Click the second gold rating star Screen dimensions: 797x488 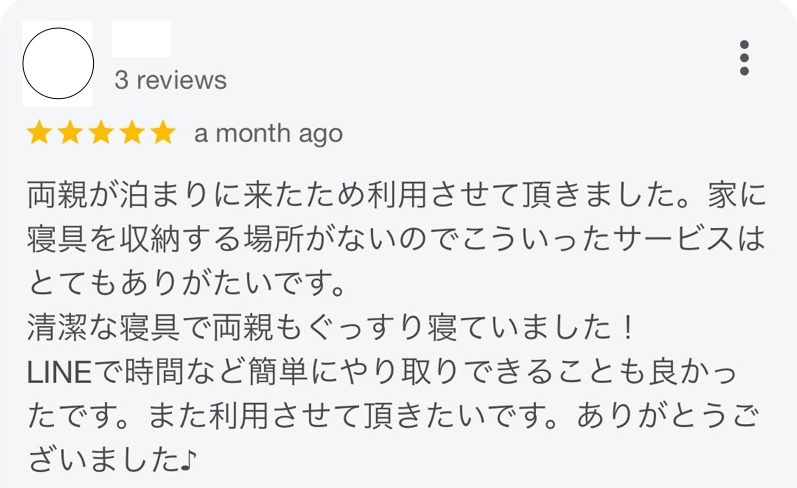[70, 133]
